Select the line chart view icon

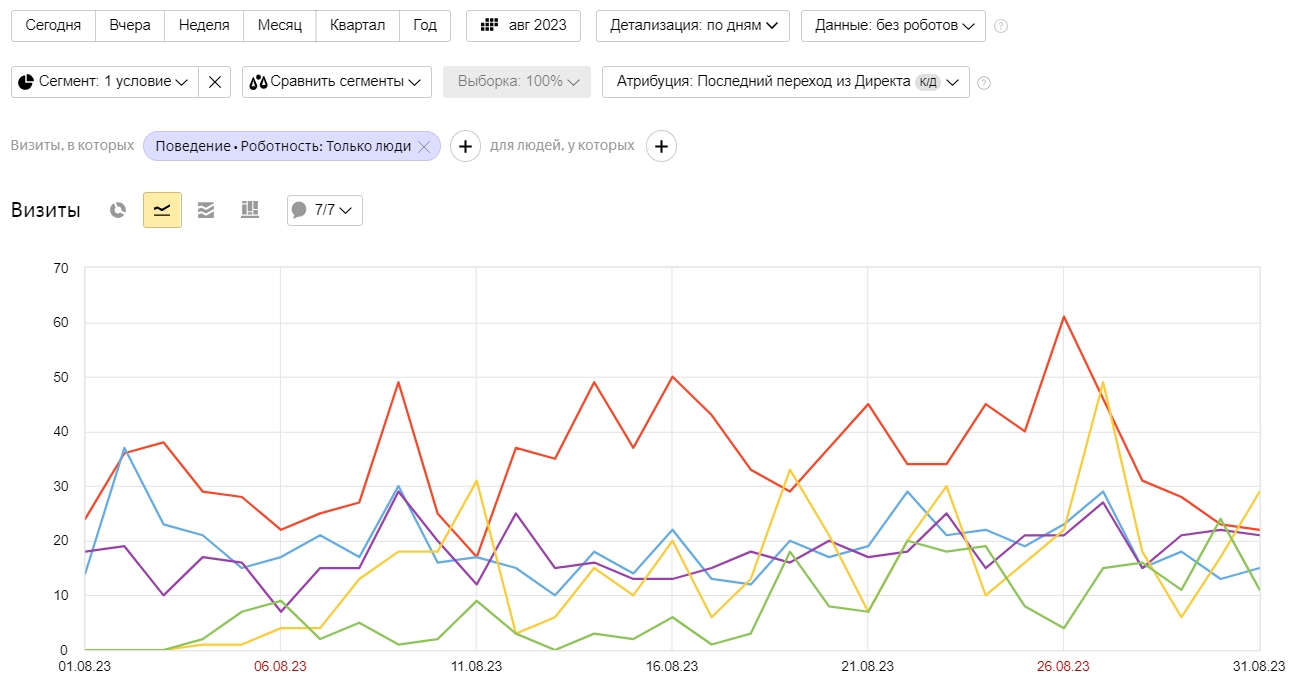click(162, 210)
